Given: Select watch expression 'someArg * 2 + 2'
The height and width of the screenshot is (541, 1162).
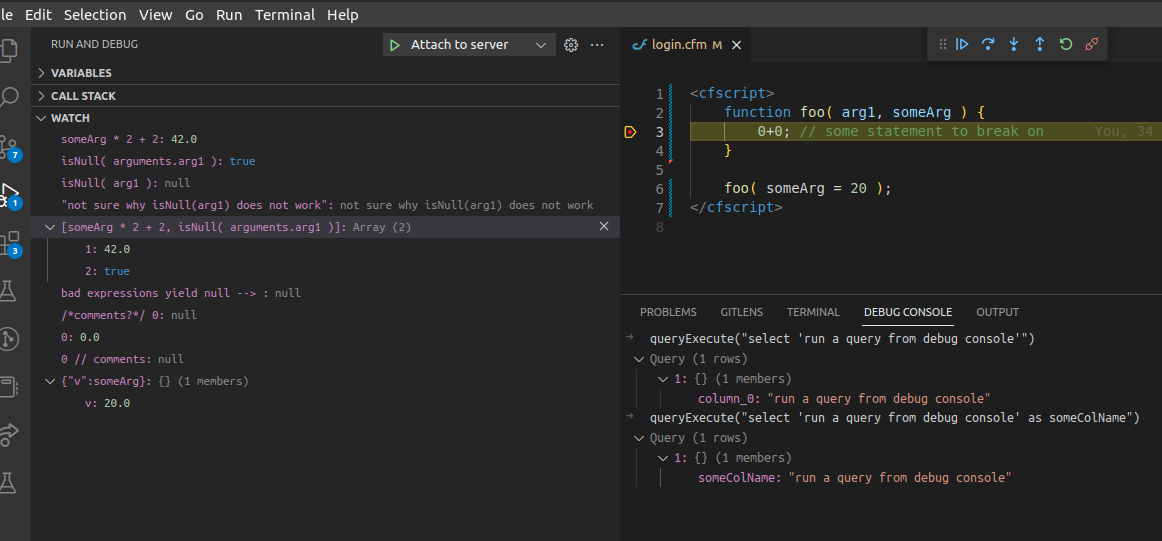Looking at the screenshot, I should 325,139.
